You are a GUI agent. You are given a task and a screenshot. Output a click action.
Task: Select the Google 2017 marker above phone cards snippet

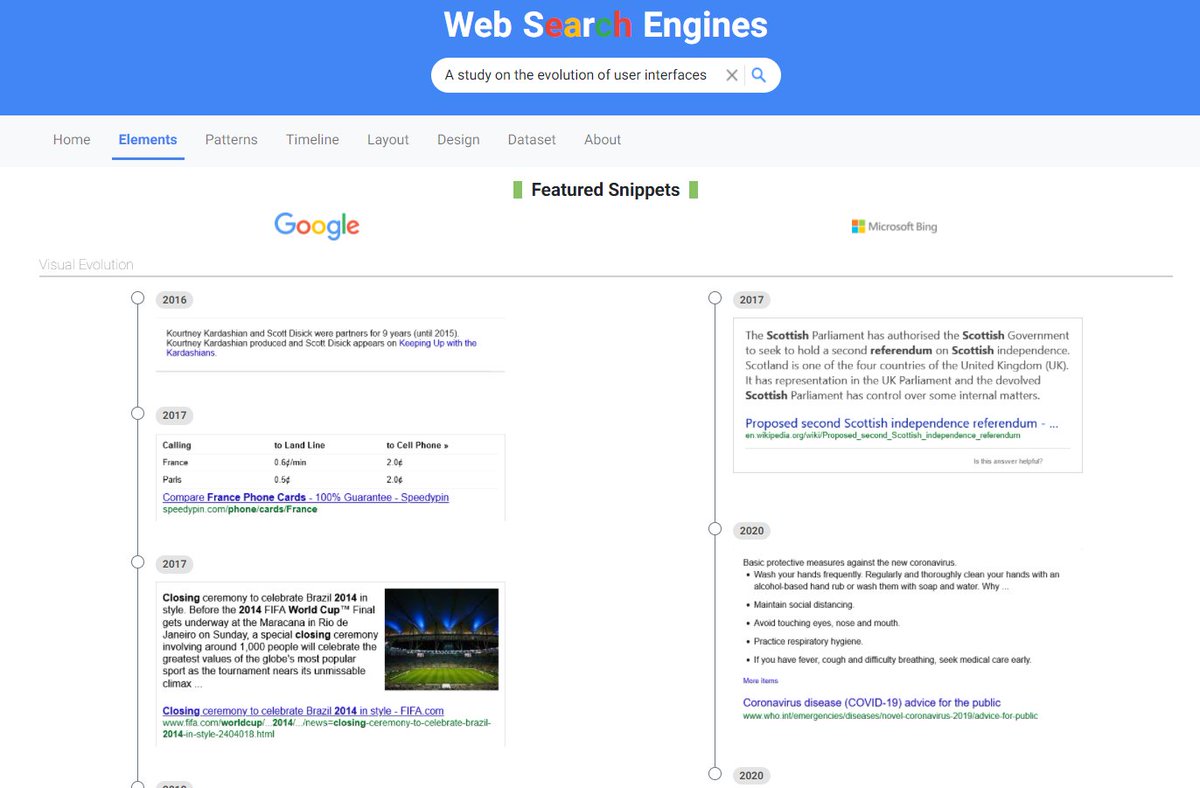pos(138,414)
